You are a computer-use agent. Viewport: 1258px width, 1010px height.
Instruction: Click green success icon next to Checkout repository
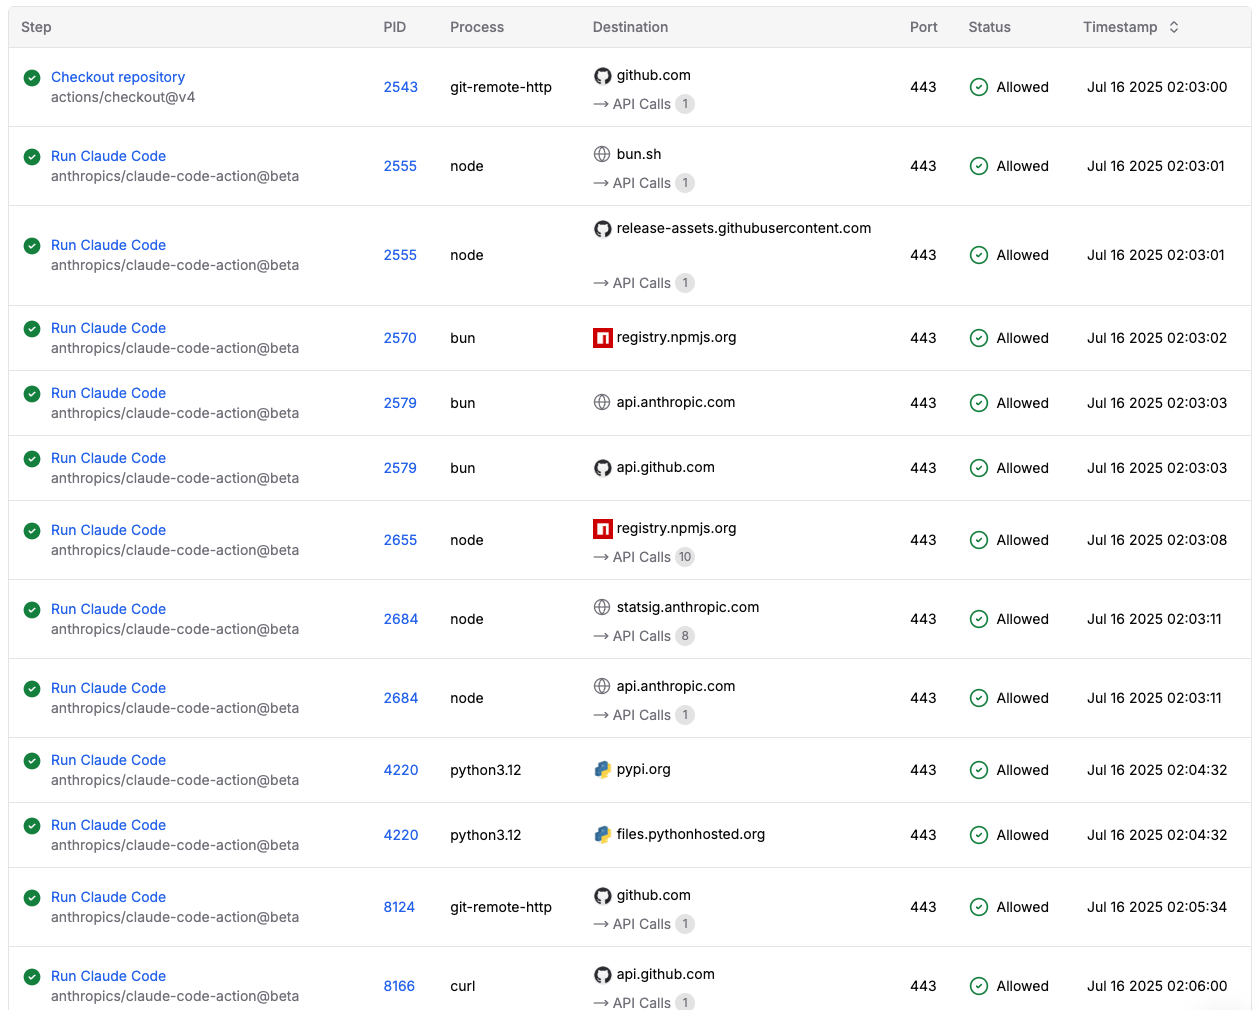(x=32, y=78)
